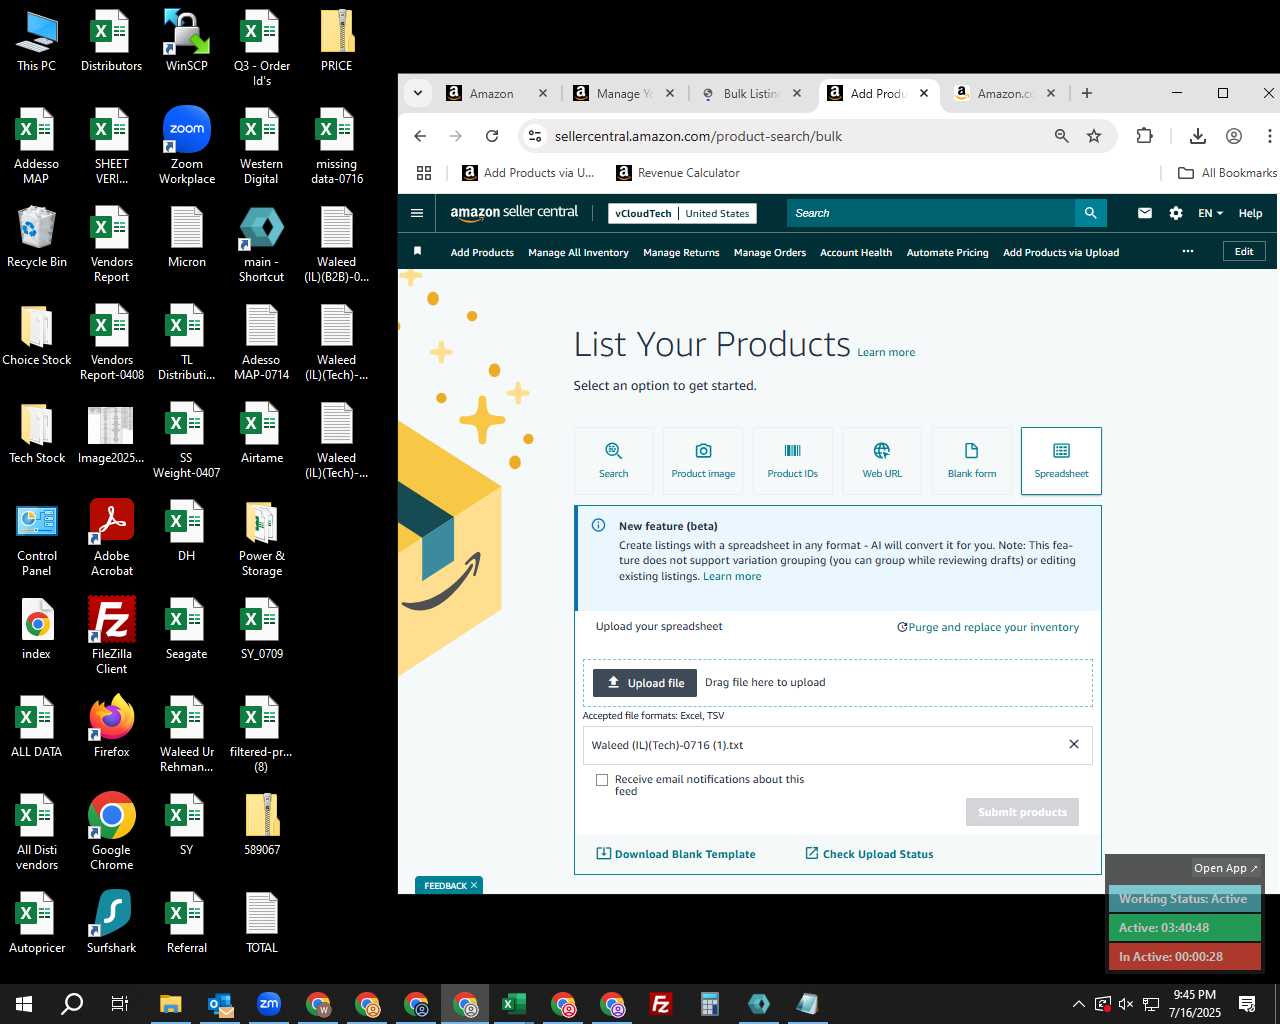Open FileZilla Client desktop icon
The width and height of the screenshot is (1280, 1024).
[x=112, y=636]
